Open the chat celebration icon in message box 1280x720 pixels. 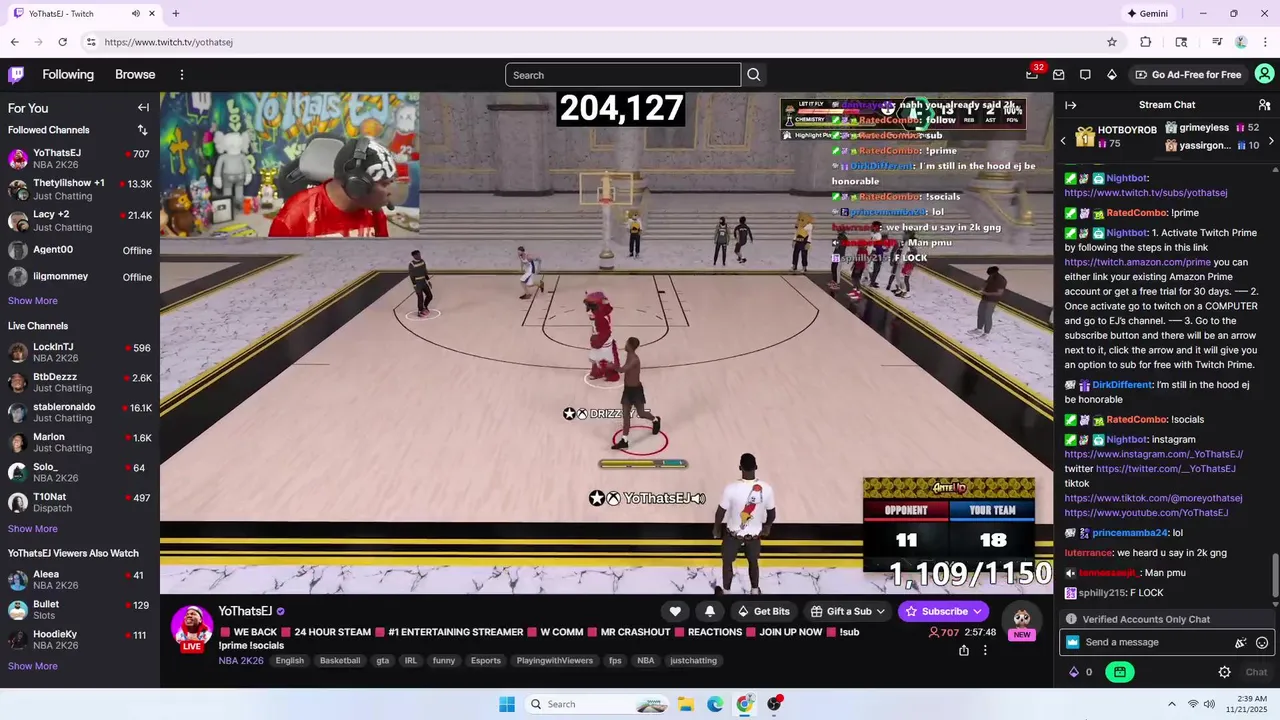1241,643
